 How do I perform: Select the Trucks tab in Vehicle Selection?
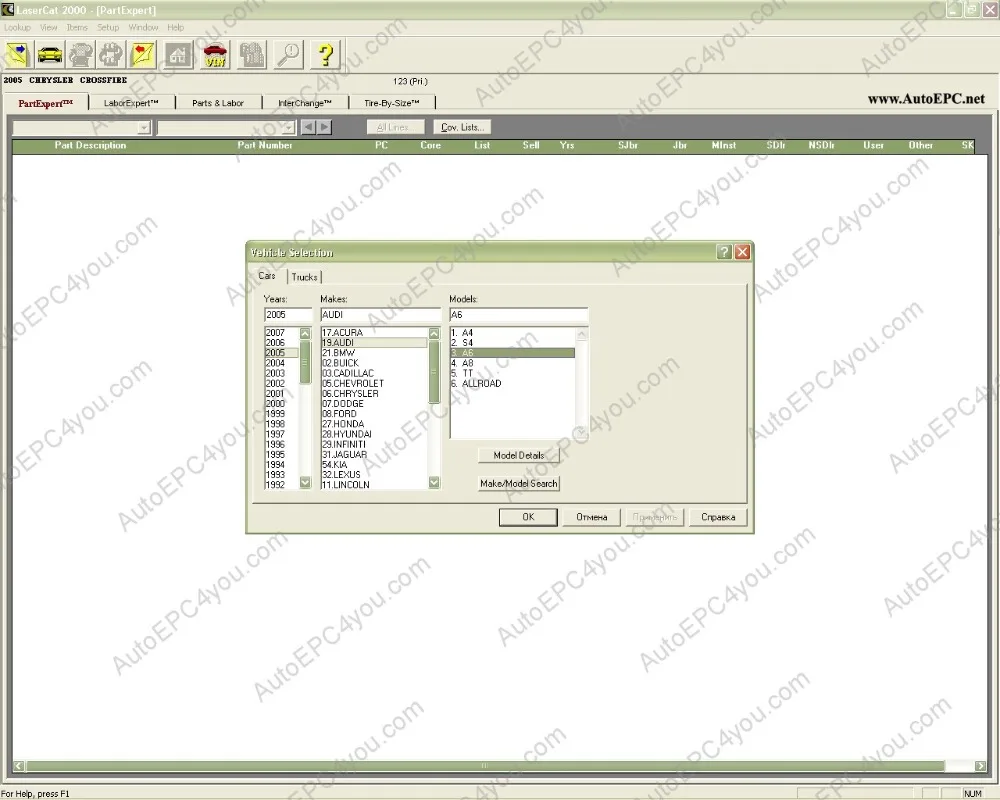tap(304, 277)
